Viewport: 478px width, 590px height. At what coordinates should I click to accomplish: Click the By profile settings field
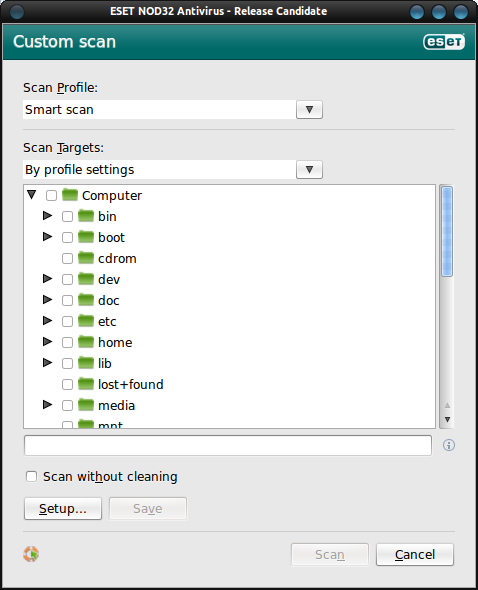pos(160,170)
